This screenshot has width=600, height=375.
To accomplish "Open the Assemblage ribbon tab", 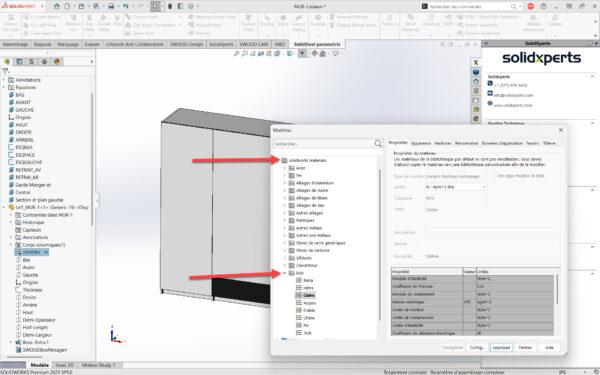I will pos(15,44).
